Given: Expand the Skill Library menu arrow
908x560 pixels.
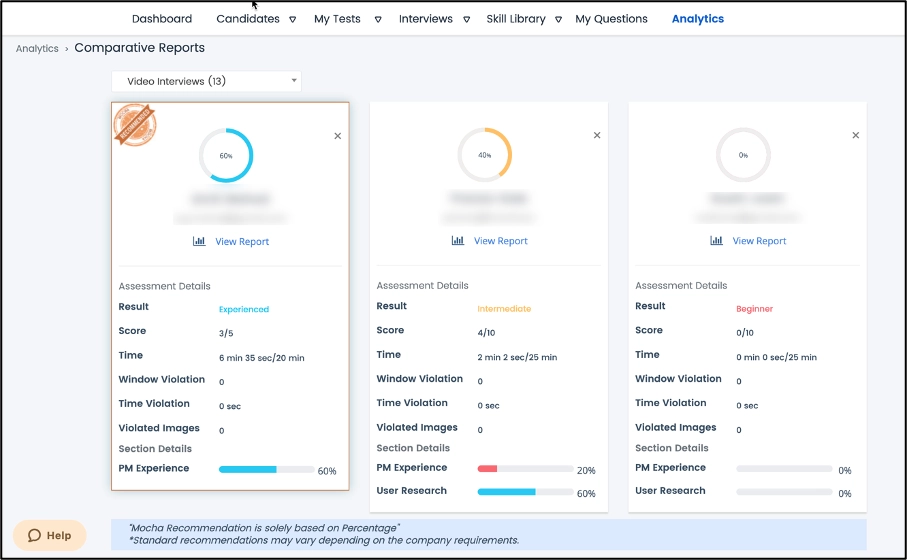Looking at the screenshot, I should (x=558, y=19).
